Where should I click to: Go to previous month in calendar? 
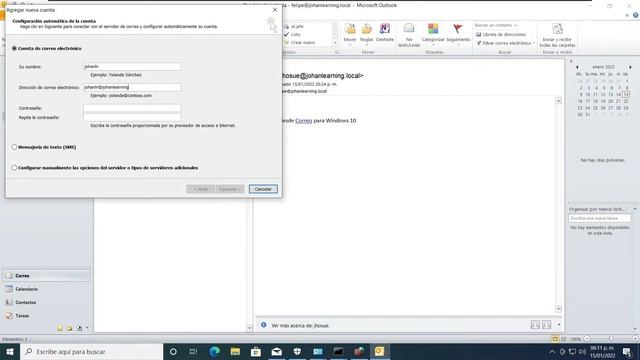(x=577, y=67)
